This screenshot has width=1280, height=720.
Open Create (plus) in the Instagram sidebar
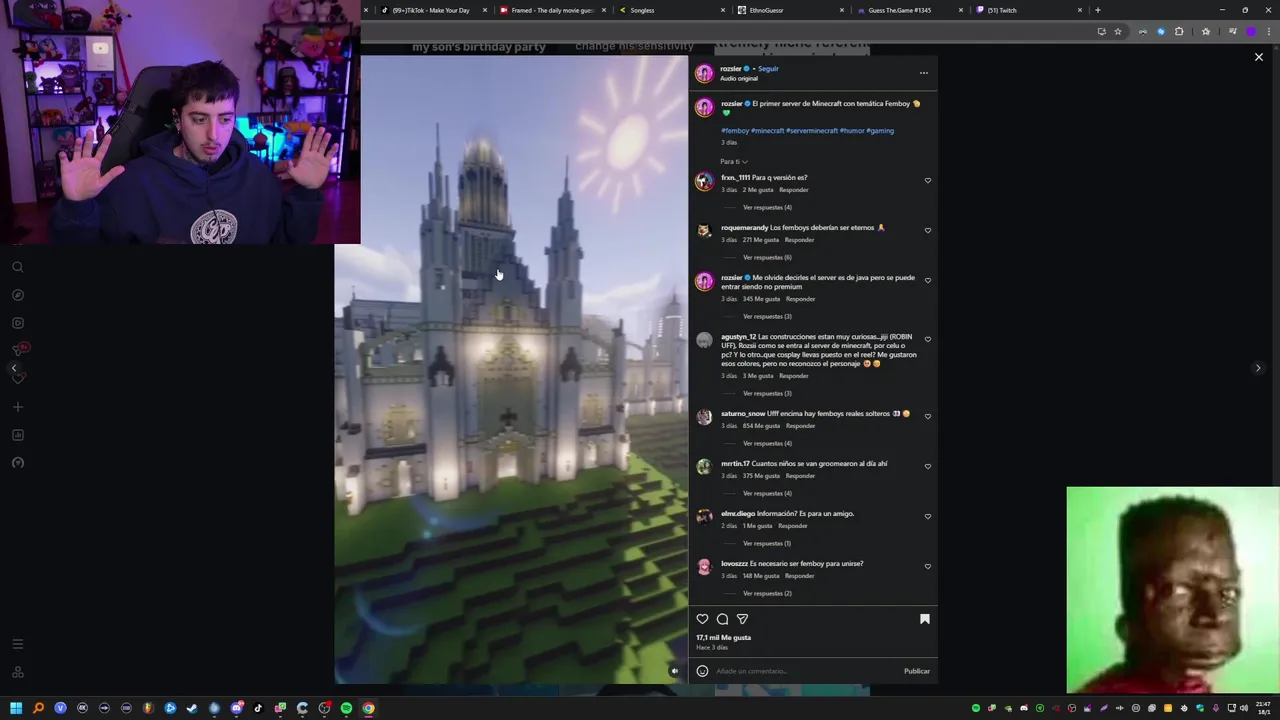(18, 407)
